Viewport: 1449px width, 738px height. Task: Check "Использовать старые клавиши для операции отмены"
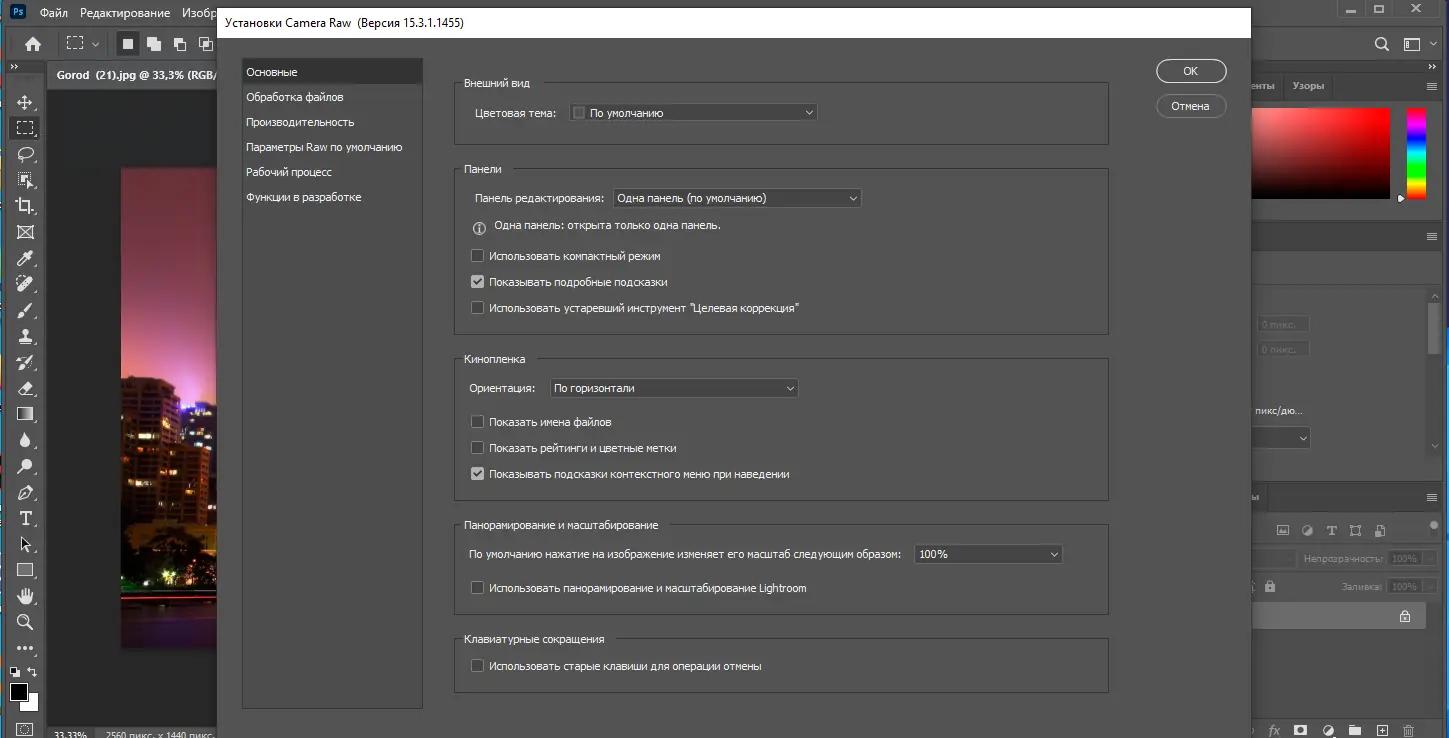(x=478, y=666)
